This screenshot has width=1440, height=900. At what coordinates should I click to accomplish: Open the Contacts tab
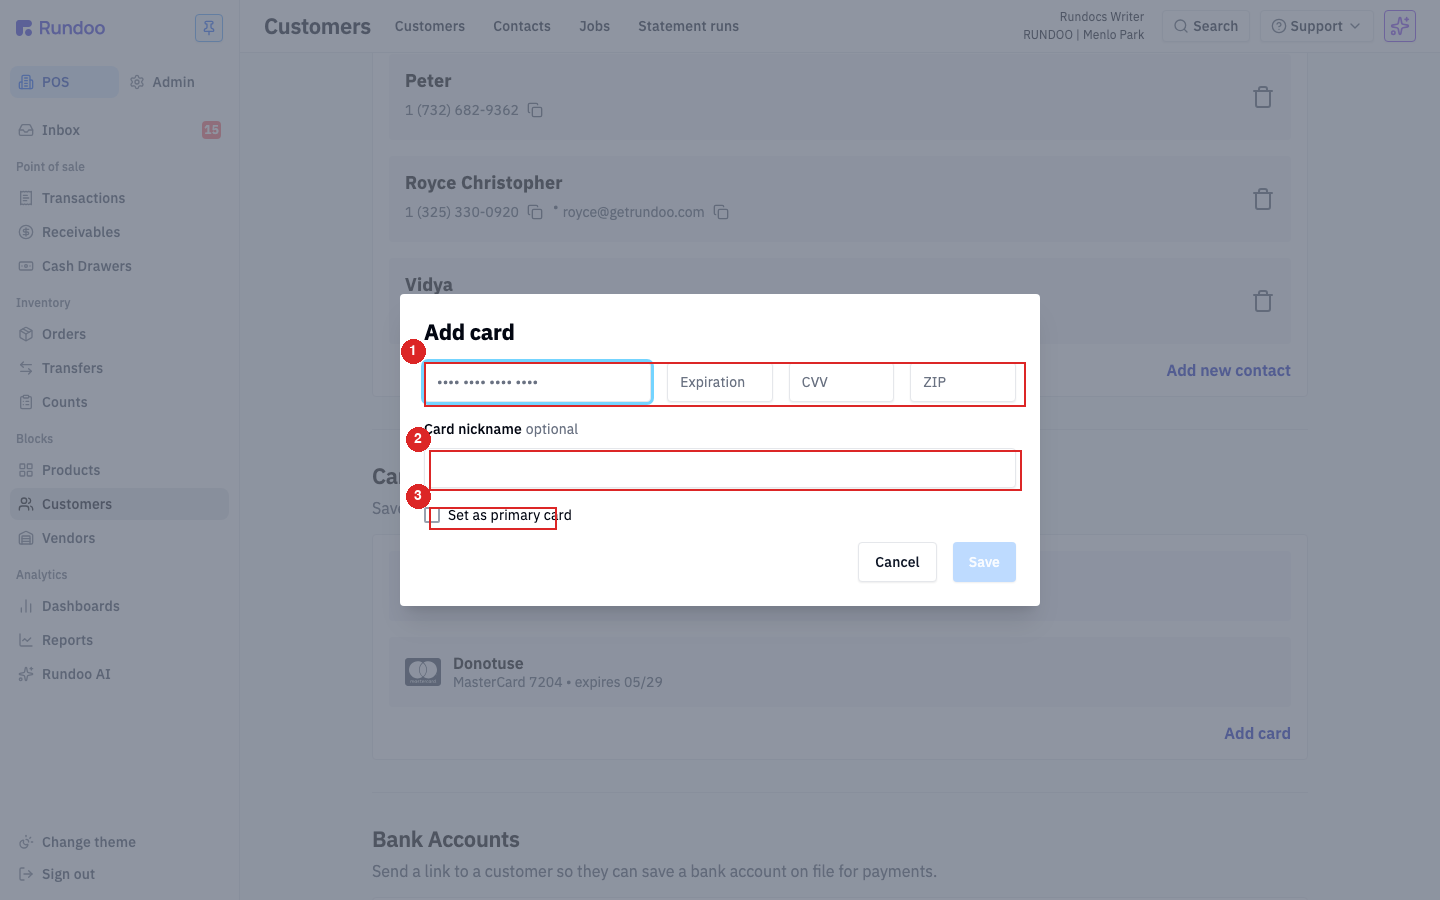pos(522,26)
